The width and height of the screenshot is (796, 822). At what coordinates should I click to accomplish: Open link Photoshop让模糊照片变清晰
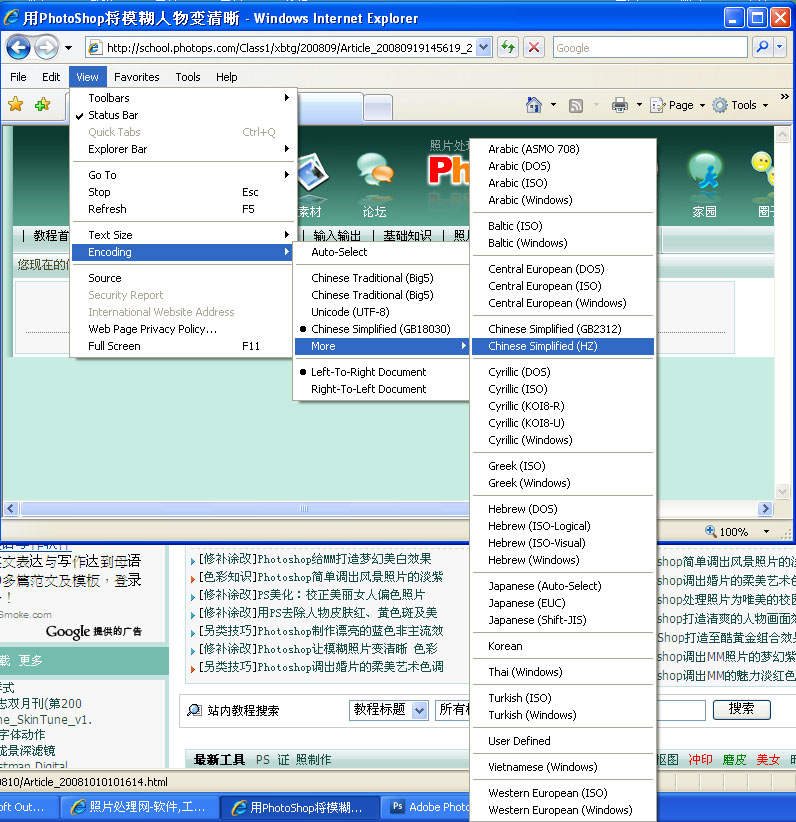(332, 649)
